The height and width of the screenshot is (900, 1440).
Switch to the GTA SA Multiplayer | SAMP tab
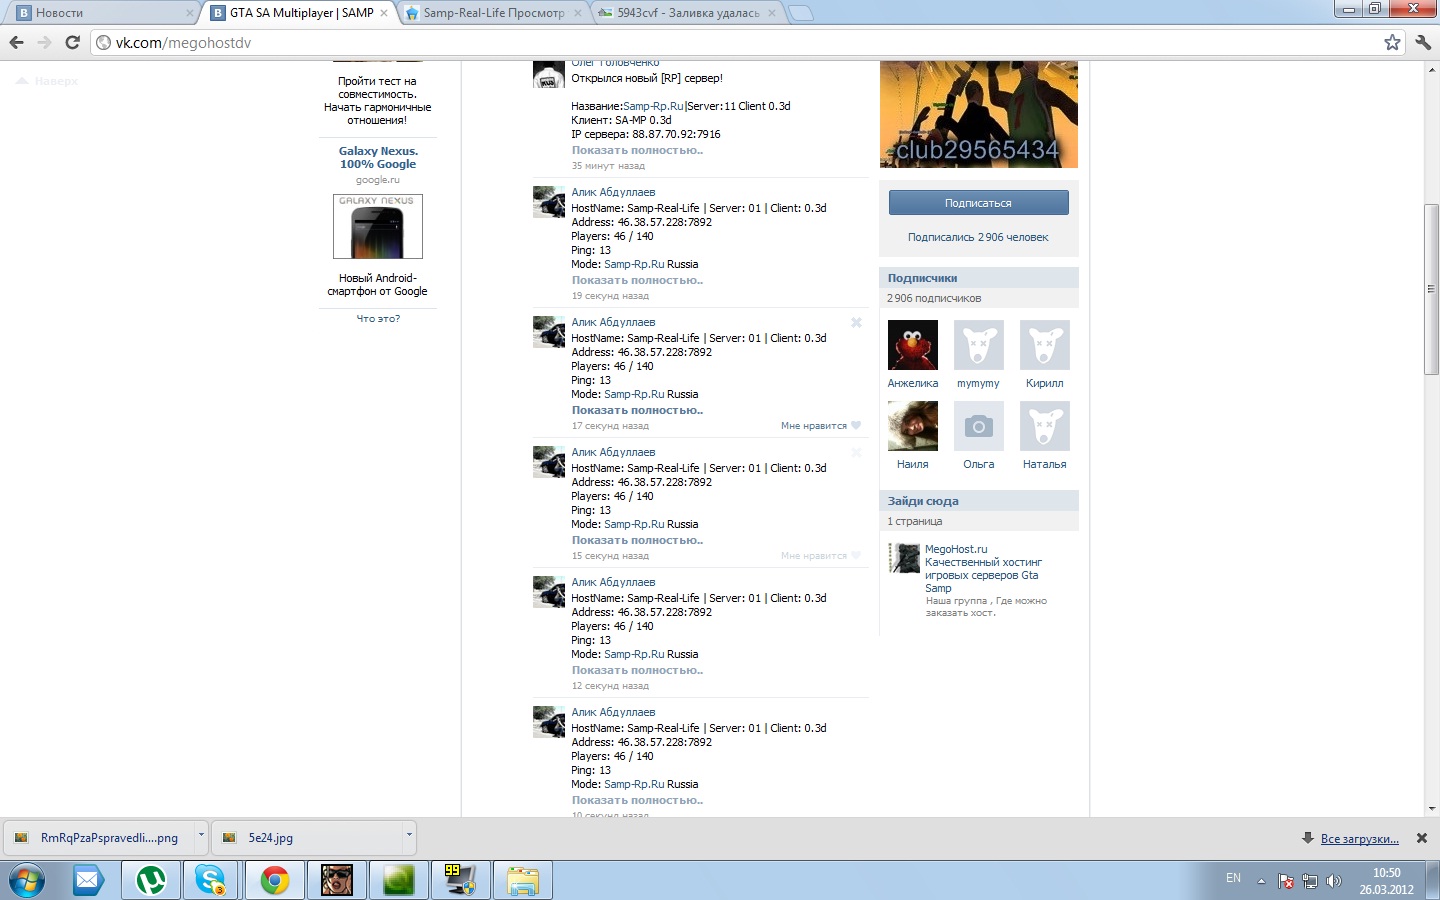(302, 13)
